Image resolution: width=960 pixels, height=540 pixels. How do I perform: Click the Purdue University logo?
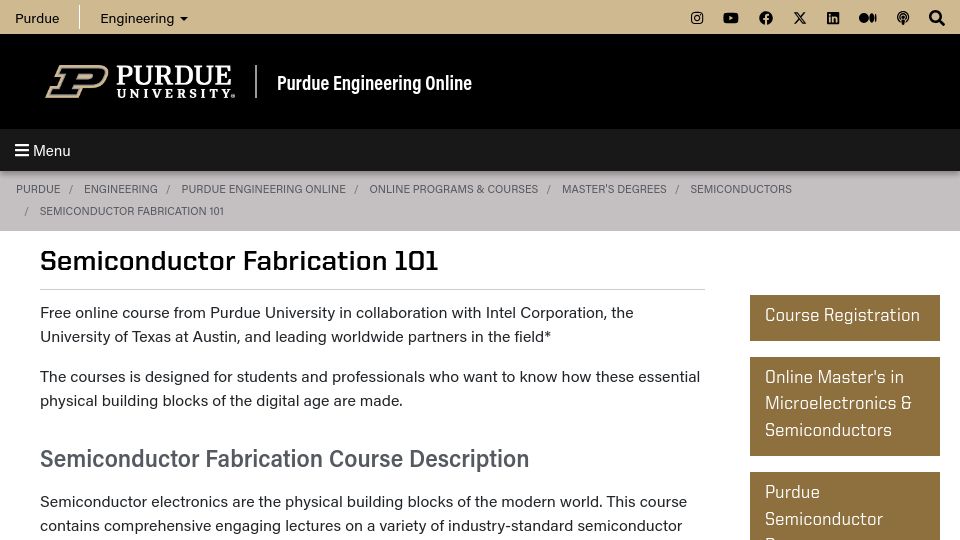point(140,81)
